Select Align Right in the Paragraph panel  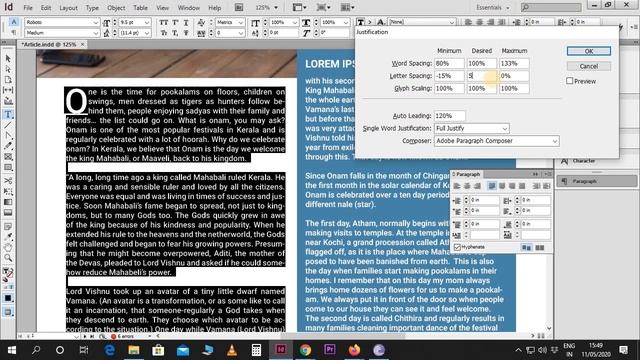tap(477, 186)
